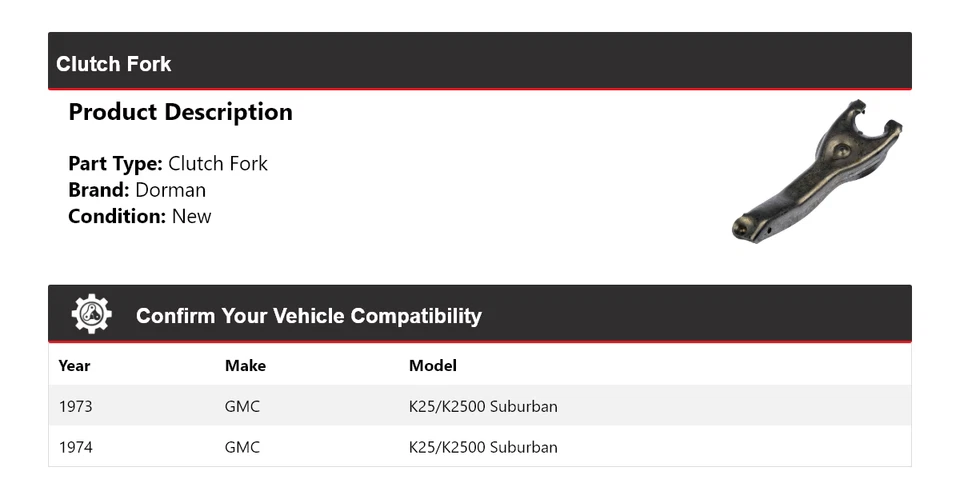
Task: Click the Brand label
Action: (x=99, y=190)
